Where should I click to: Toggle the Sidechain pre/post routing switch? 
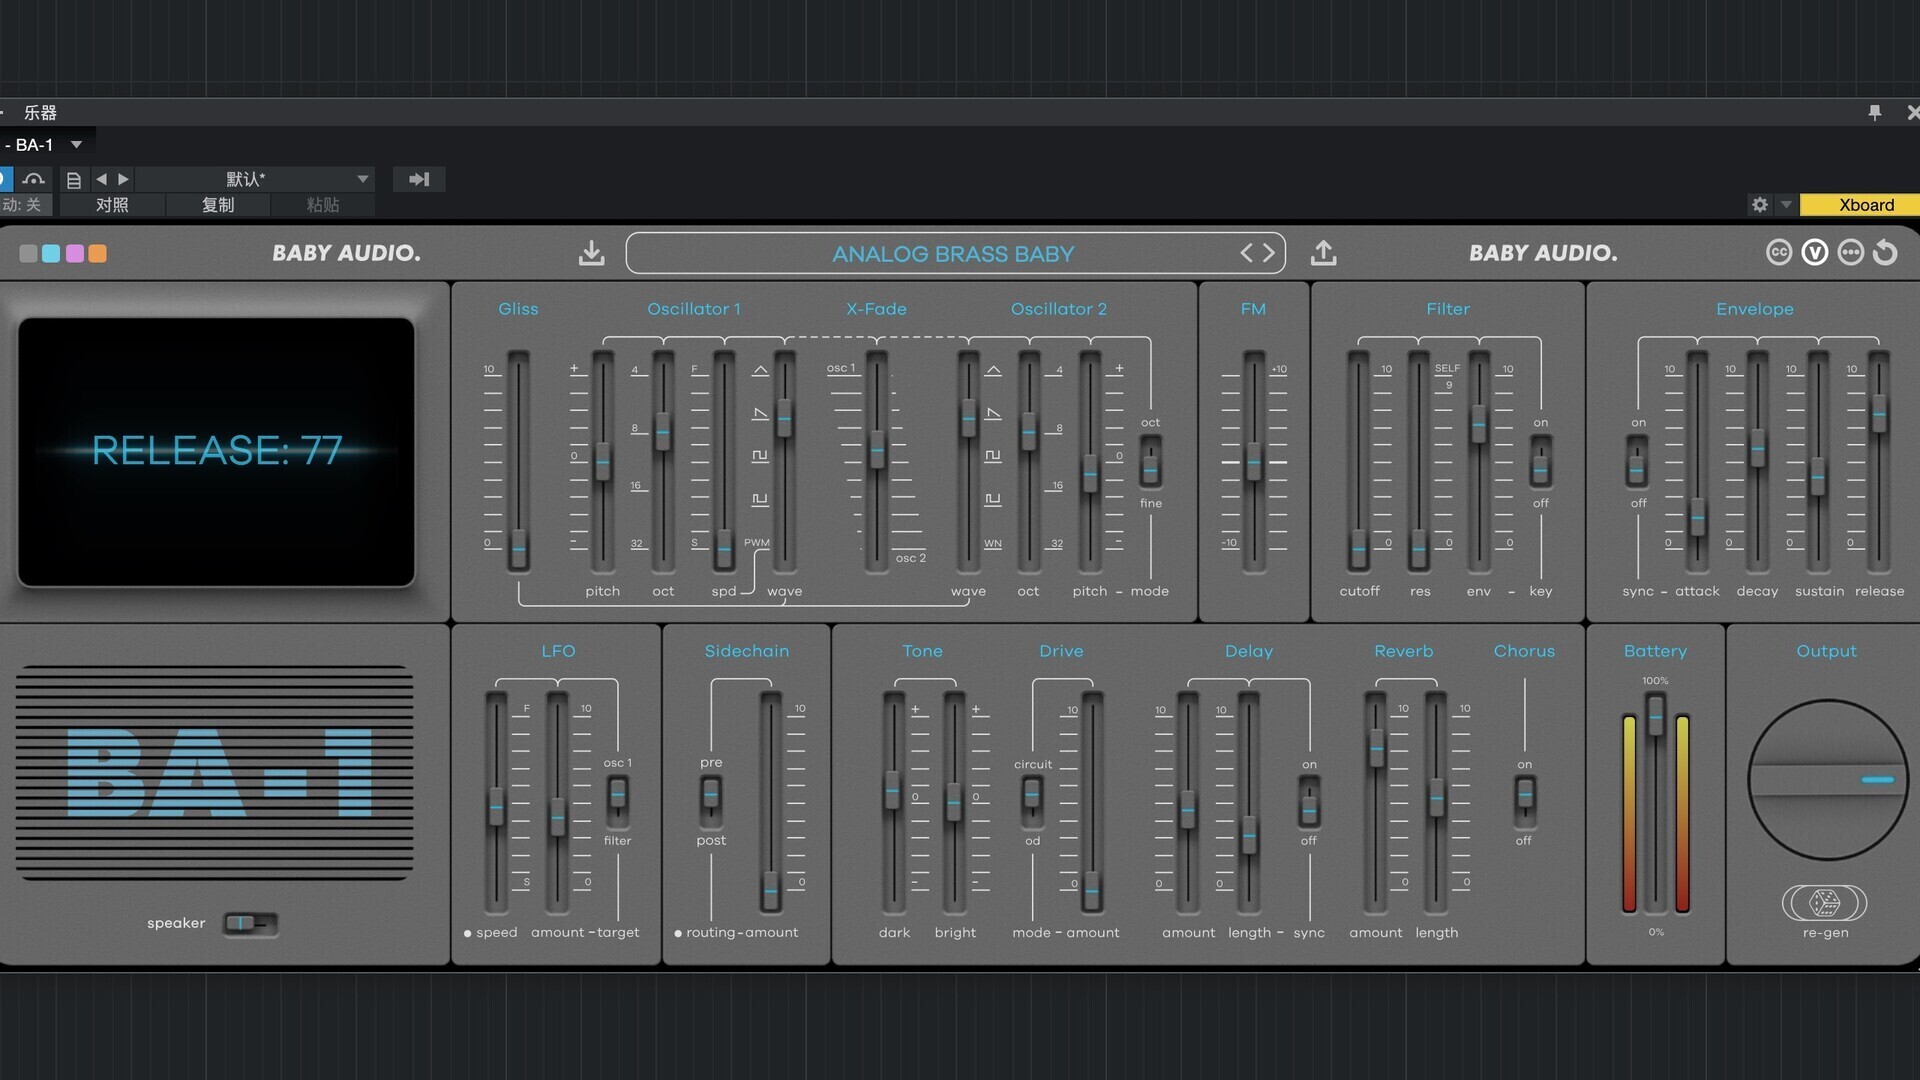click(711, 801)
